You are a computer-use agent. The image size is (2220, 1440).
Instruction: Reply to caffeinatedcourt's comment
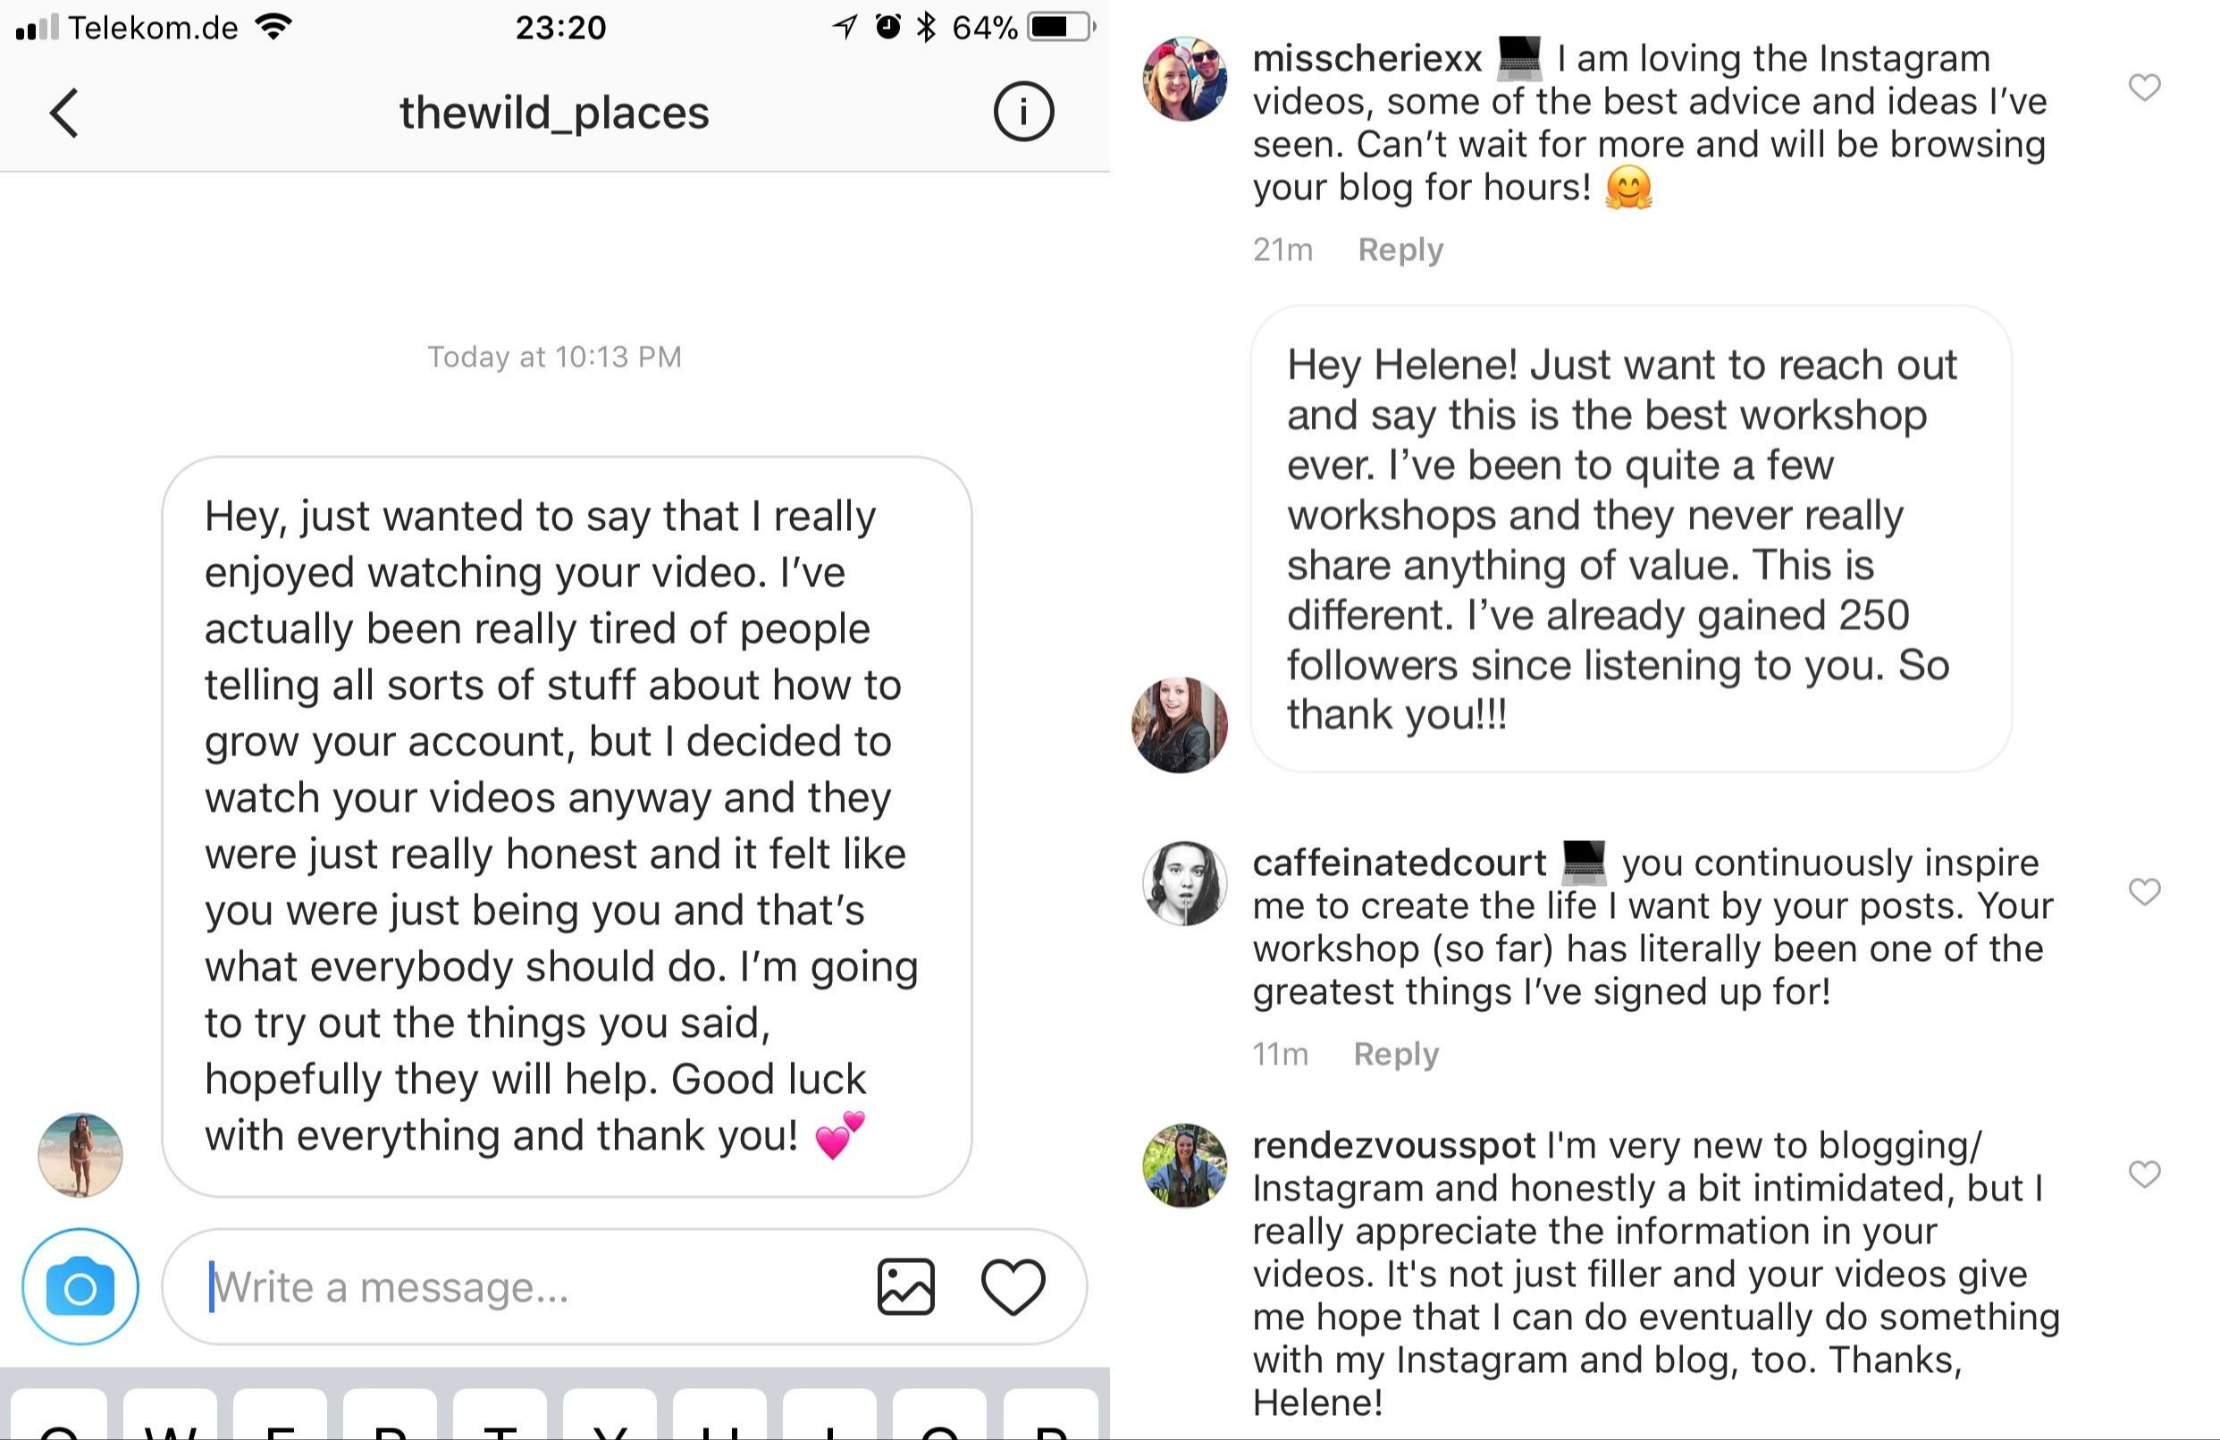point(1396,1053)
